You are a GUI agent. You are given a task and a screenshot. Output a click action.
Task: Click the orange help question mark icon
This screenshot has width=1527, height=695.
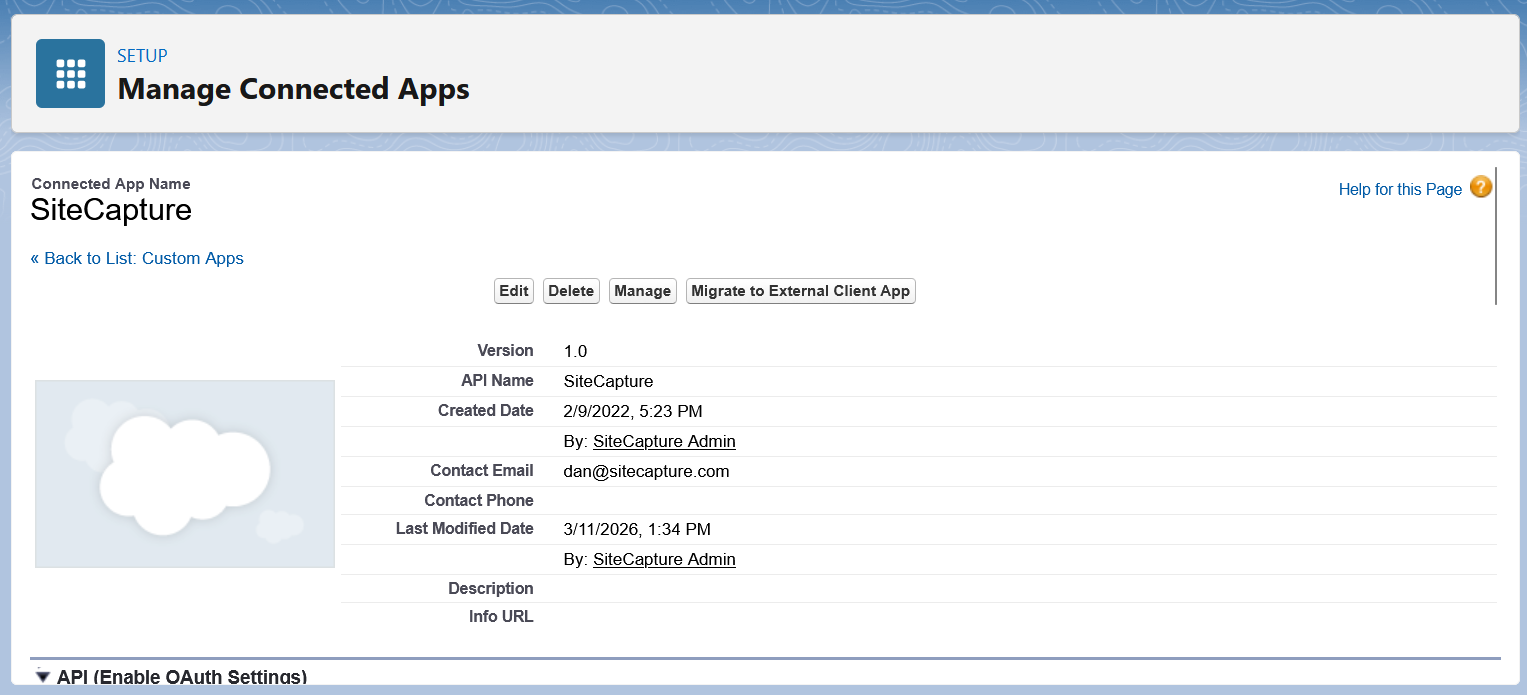pyautogui.click(x=1481, y=188)
